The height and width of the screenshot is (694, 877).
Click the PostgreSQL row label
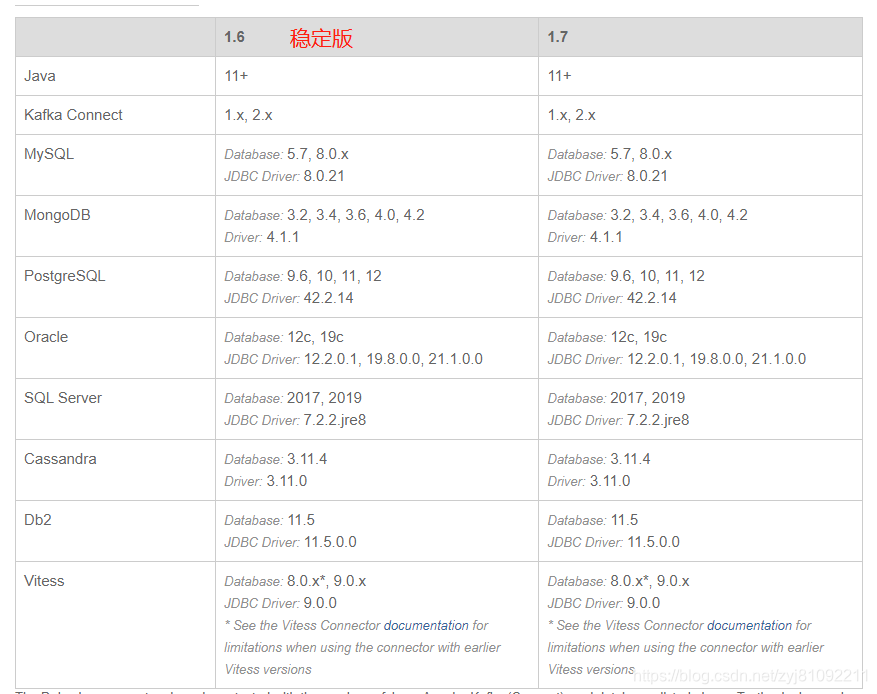(64, 276)
